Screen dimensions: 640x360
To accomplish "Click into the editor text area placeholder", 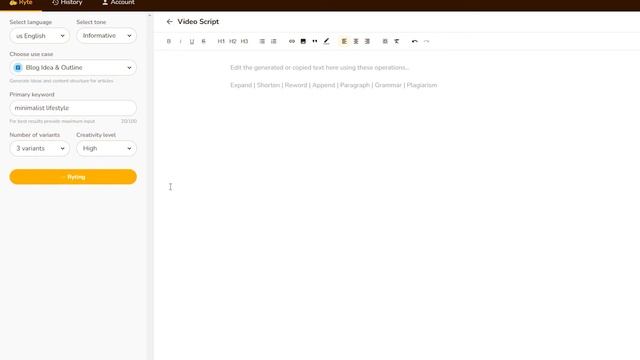I will pyautogui.click(x=320, y=68).
